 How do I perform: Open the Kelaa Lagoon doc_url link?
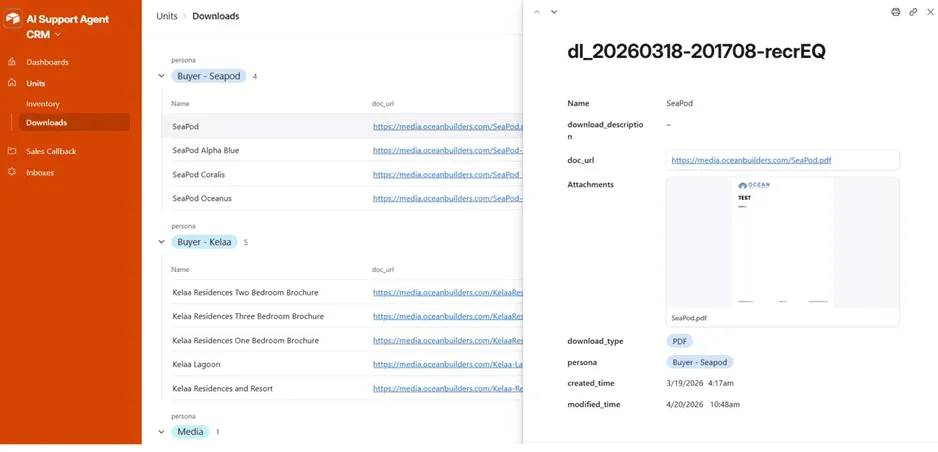[x=448, y=364]
